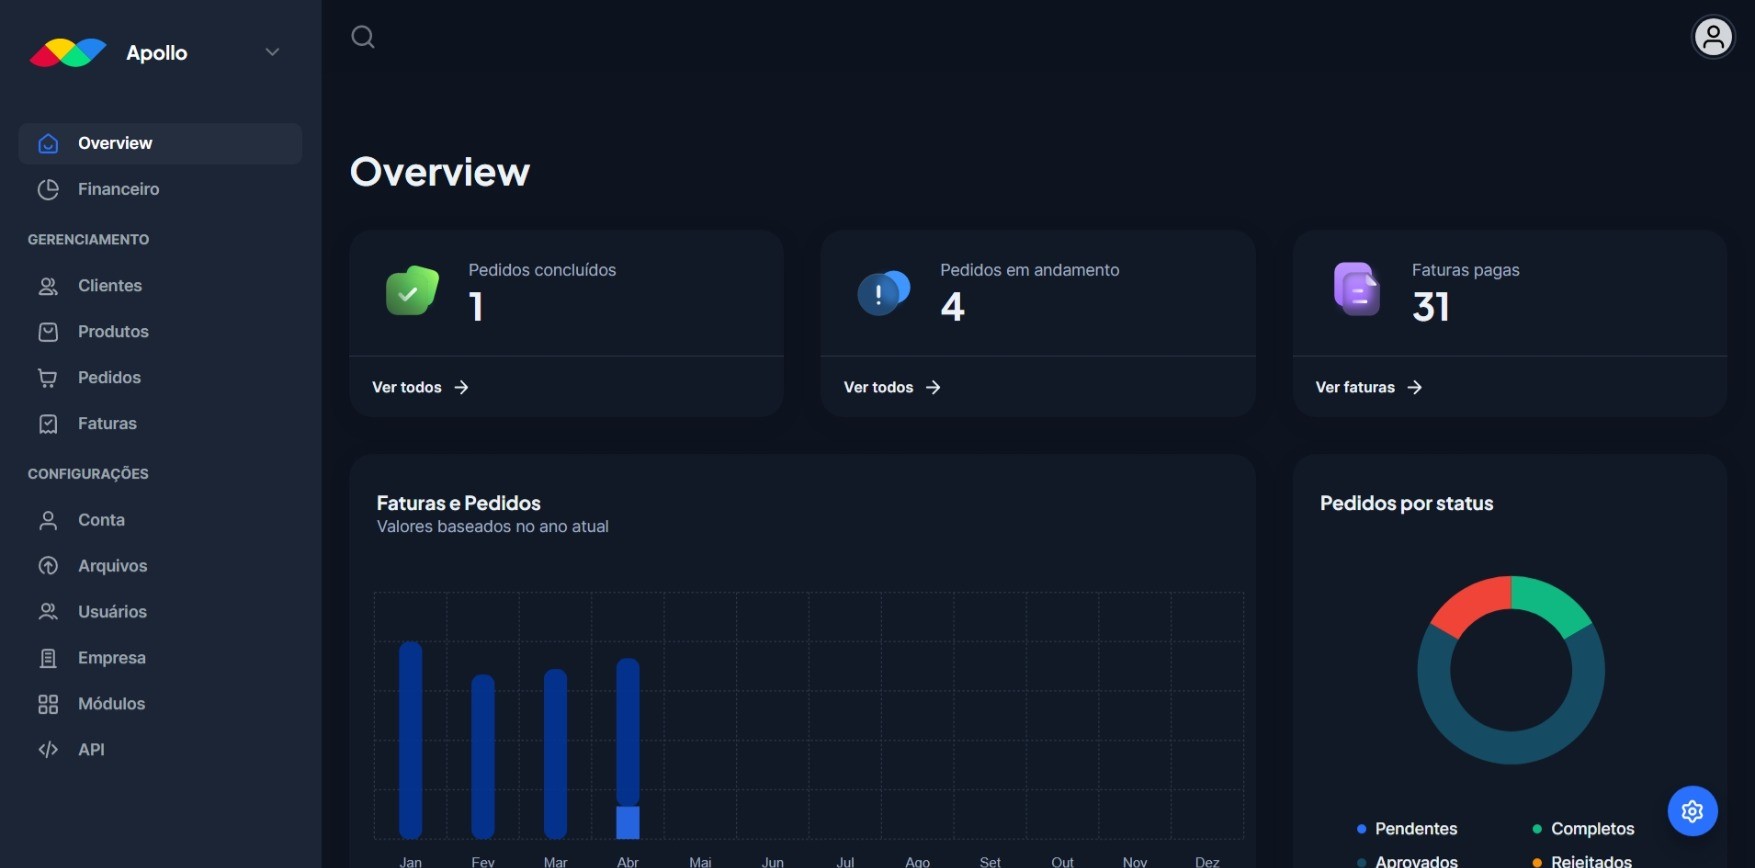1755x868 pixels.
Task: Click the blue alert Pedidos em andamento icon
Action: click(x=883, y=293)
